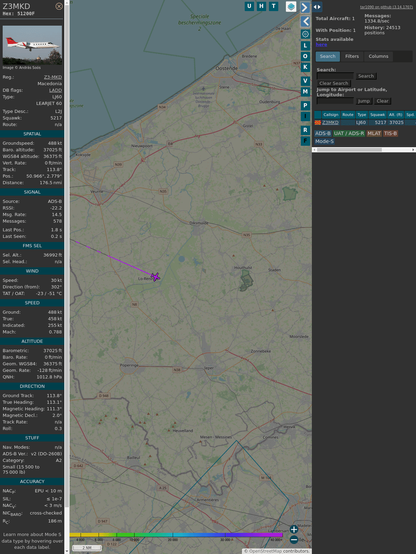Toggle the O map button
Image resolution: width=416 pixels, height=554 pixels.
coord(305,56)
